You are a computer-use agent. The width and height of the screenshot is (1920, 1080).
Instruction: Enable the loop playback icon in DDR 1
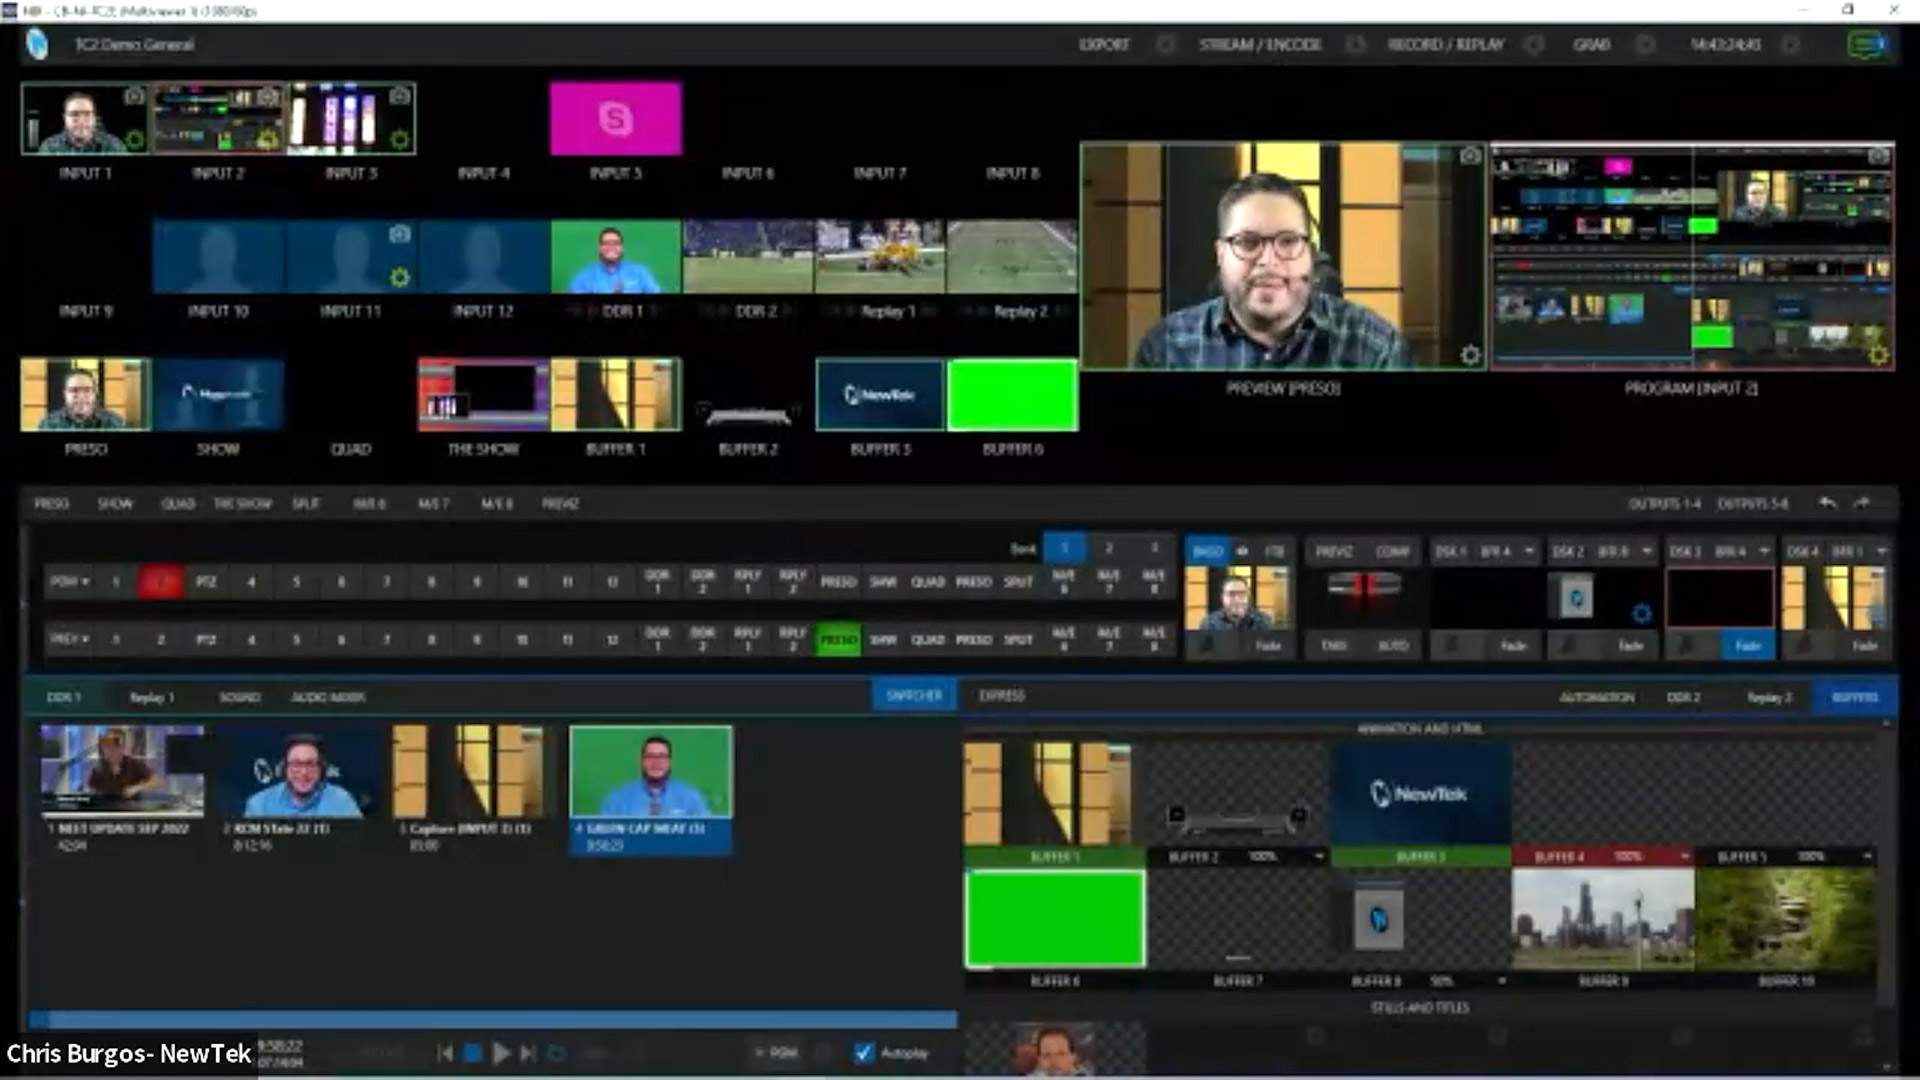[x=556, y=1052]
